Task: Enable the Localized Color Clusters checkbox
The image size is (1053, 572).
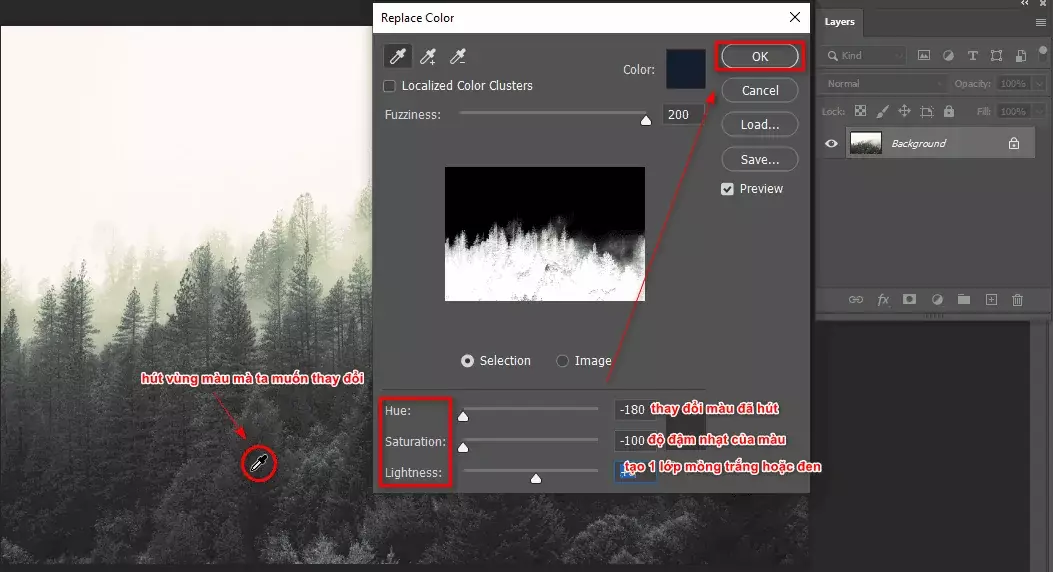Action: click(390, 86)
